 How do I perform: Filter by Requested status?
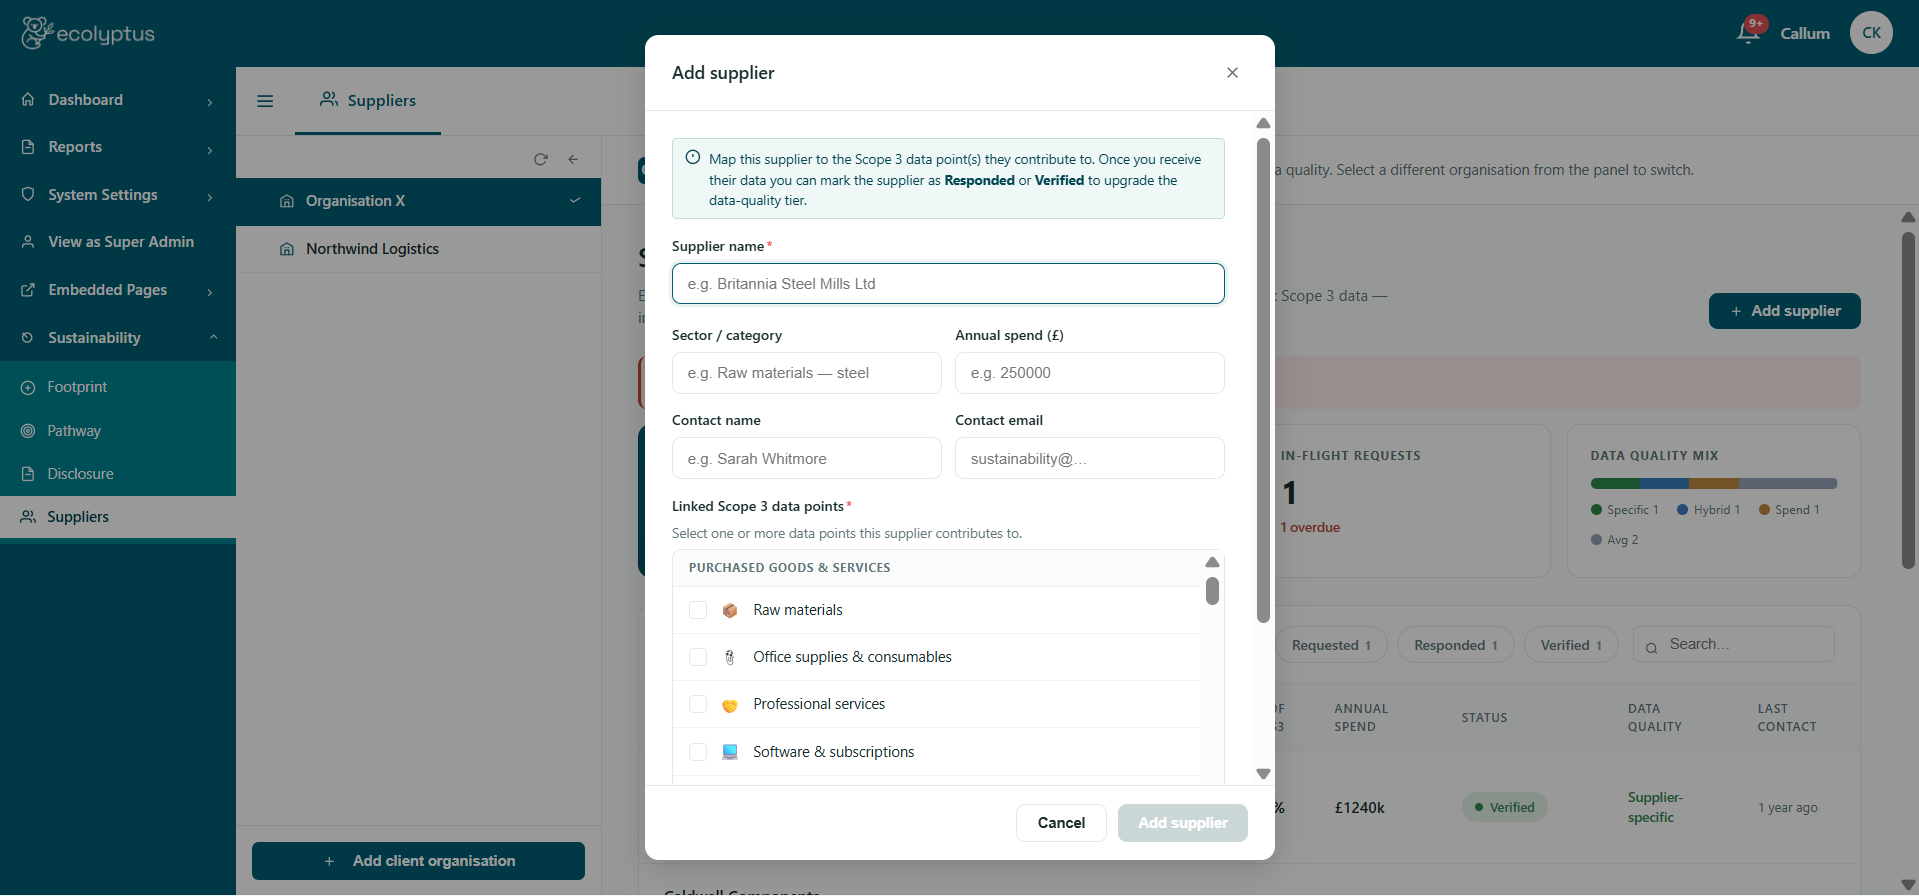point(1331,645)
